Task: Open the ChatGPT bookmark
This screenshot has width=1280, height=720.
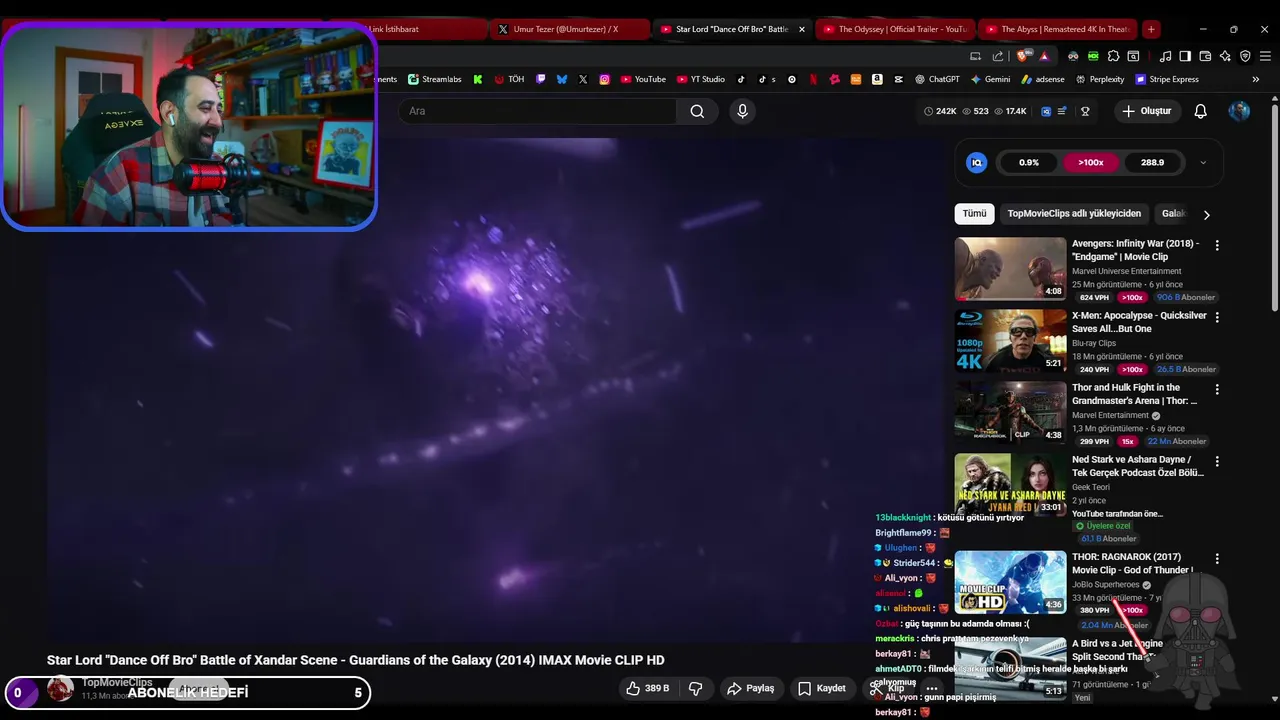Action: pos(937,79)
